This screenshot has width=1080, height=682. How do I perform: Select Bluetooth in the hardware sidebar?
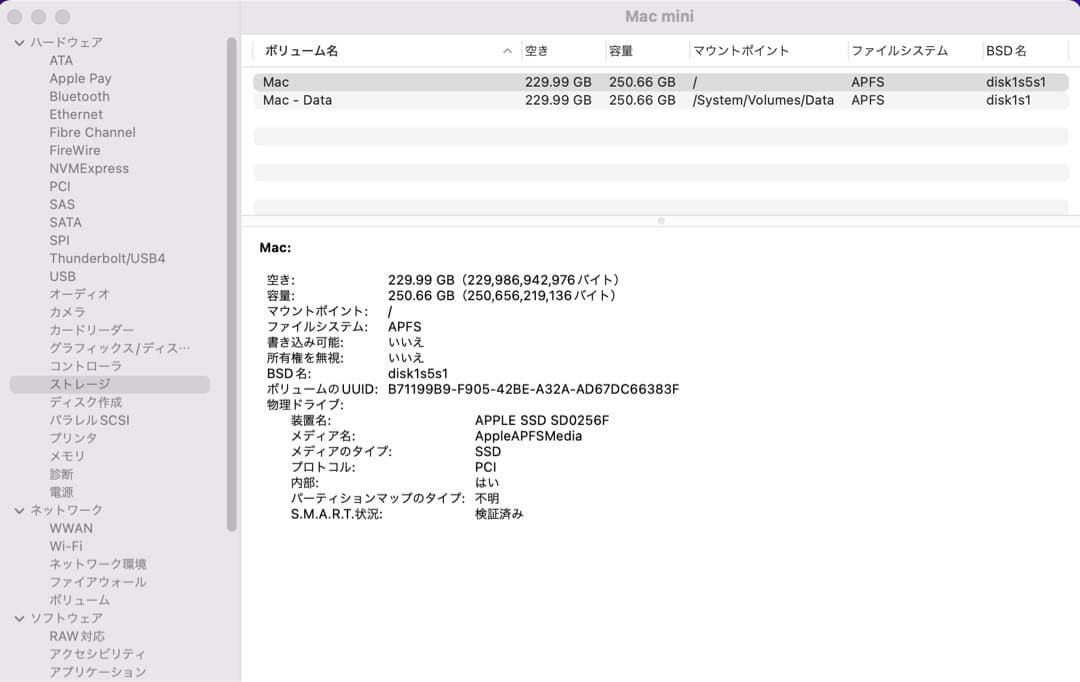(x=79, y=96)
